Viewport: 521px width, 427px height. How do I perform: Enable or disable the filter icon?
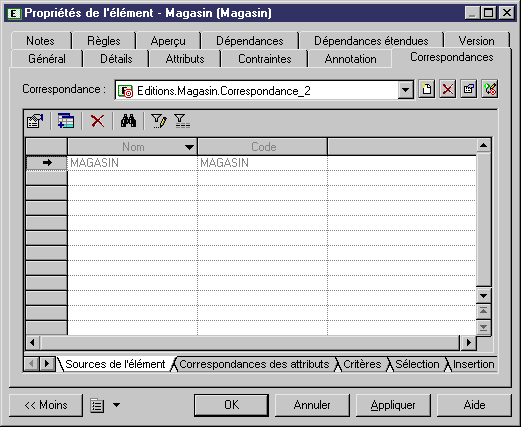tap(182, 121)
